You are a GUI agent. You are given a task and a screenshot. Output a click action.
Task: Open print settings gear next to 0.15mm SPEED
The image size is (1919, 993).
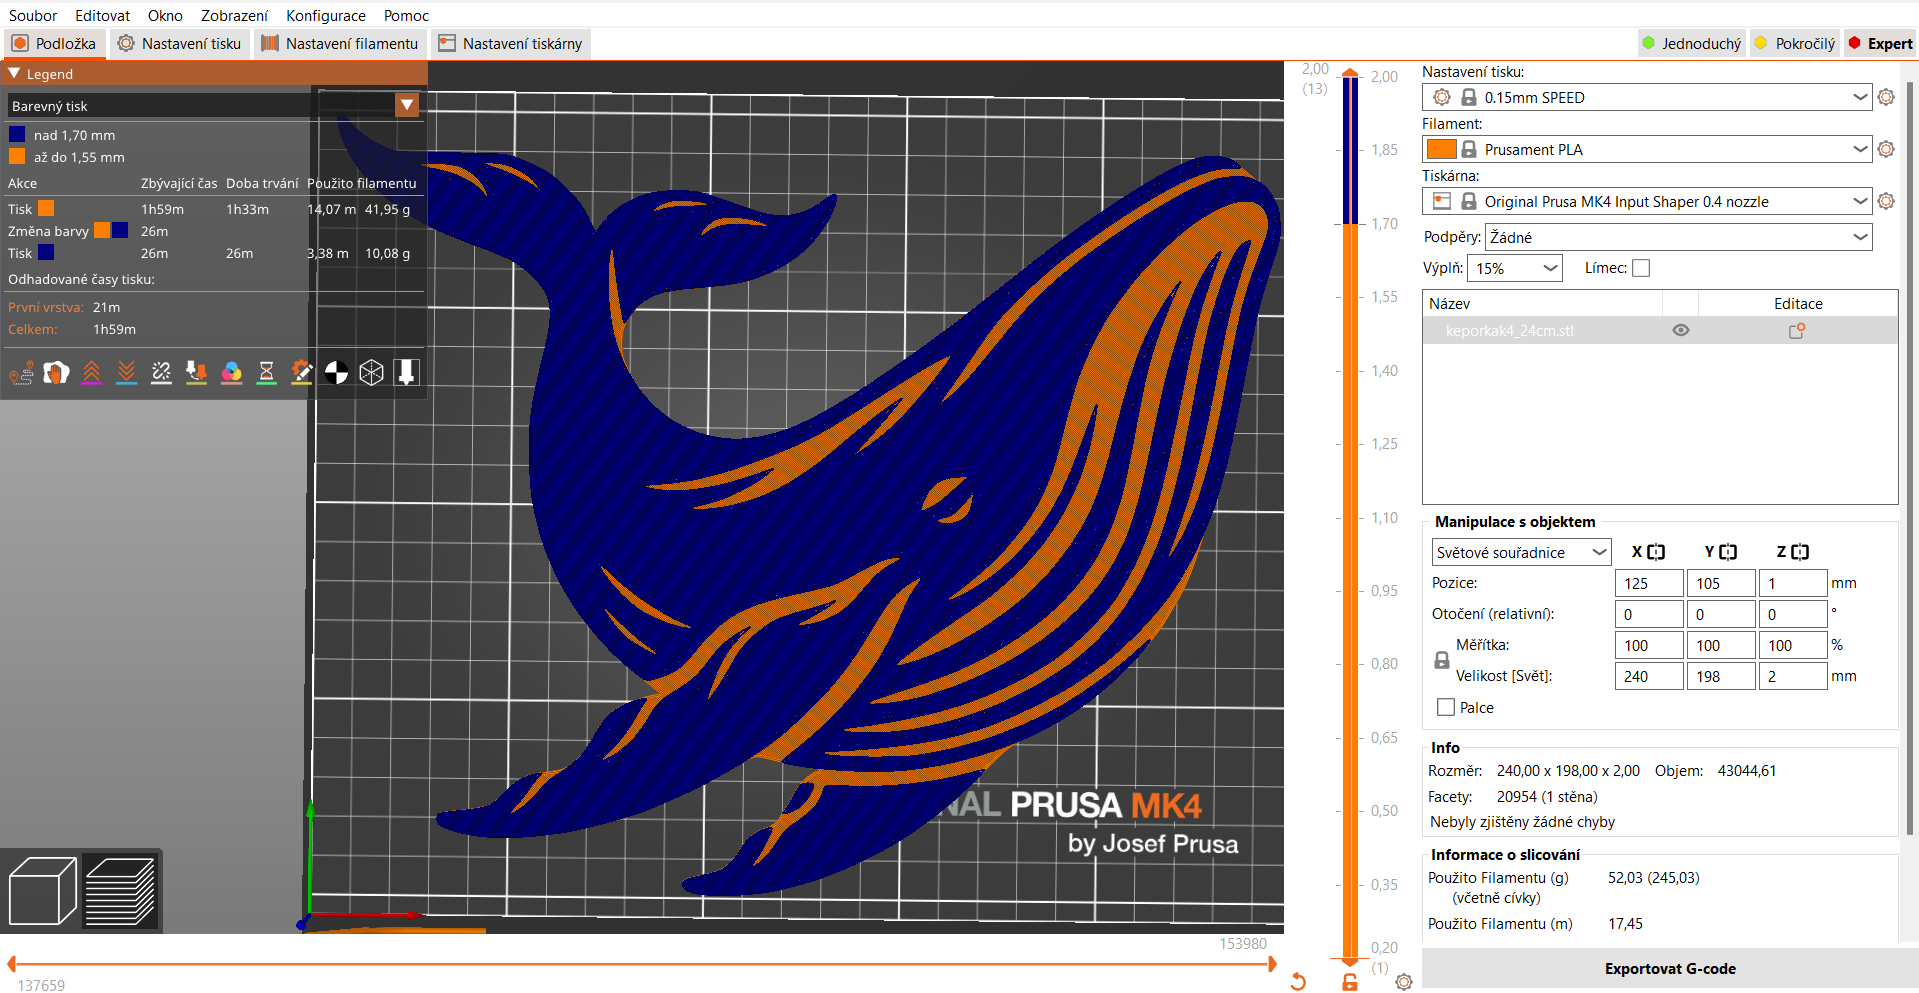[1886, 97]
